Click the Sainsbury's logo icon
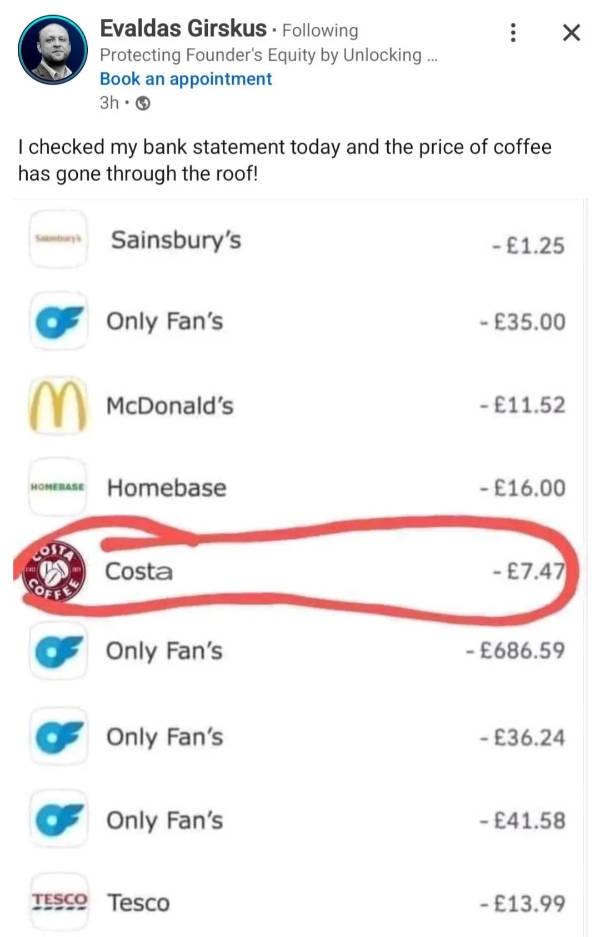The width and height of the screenshot is (600, 937). 58,240
